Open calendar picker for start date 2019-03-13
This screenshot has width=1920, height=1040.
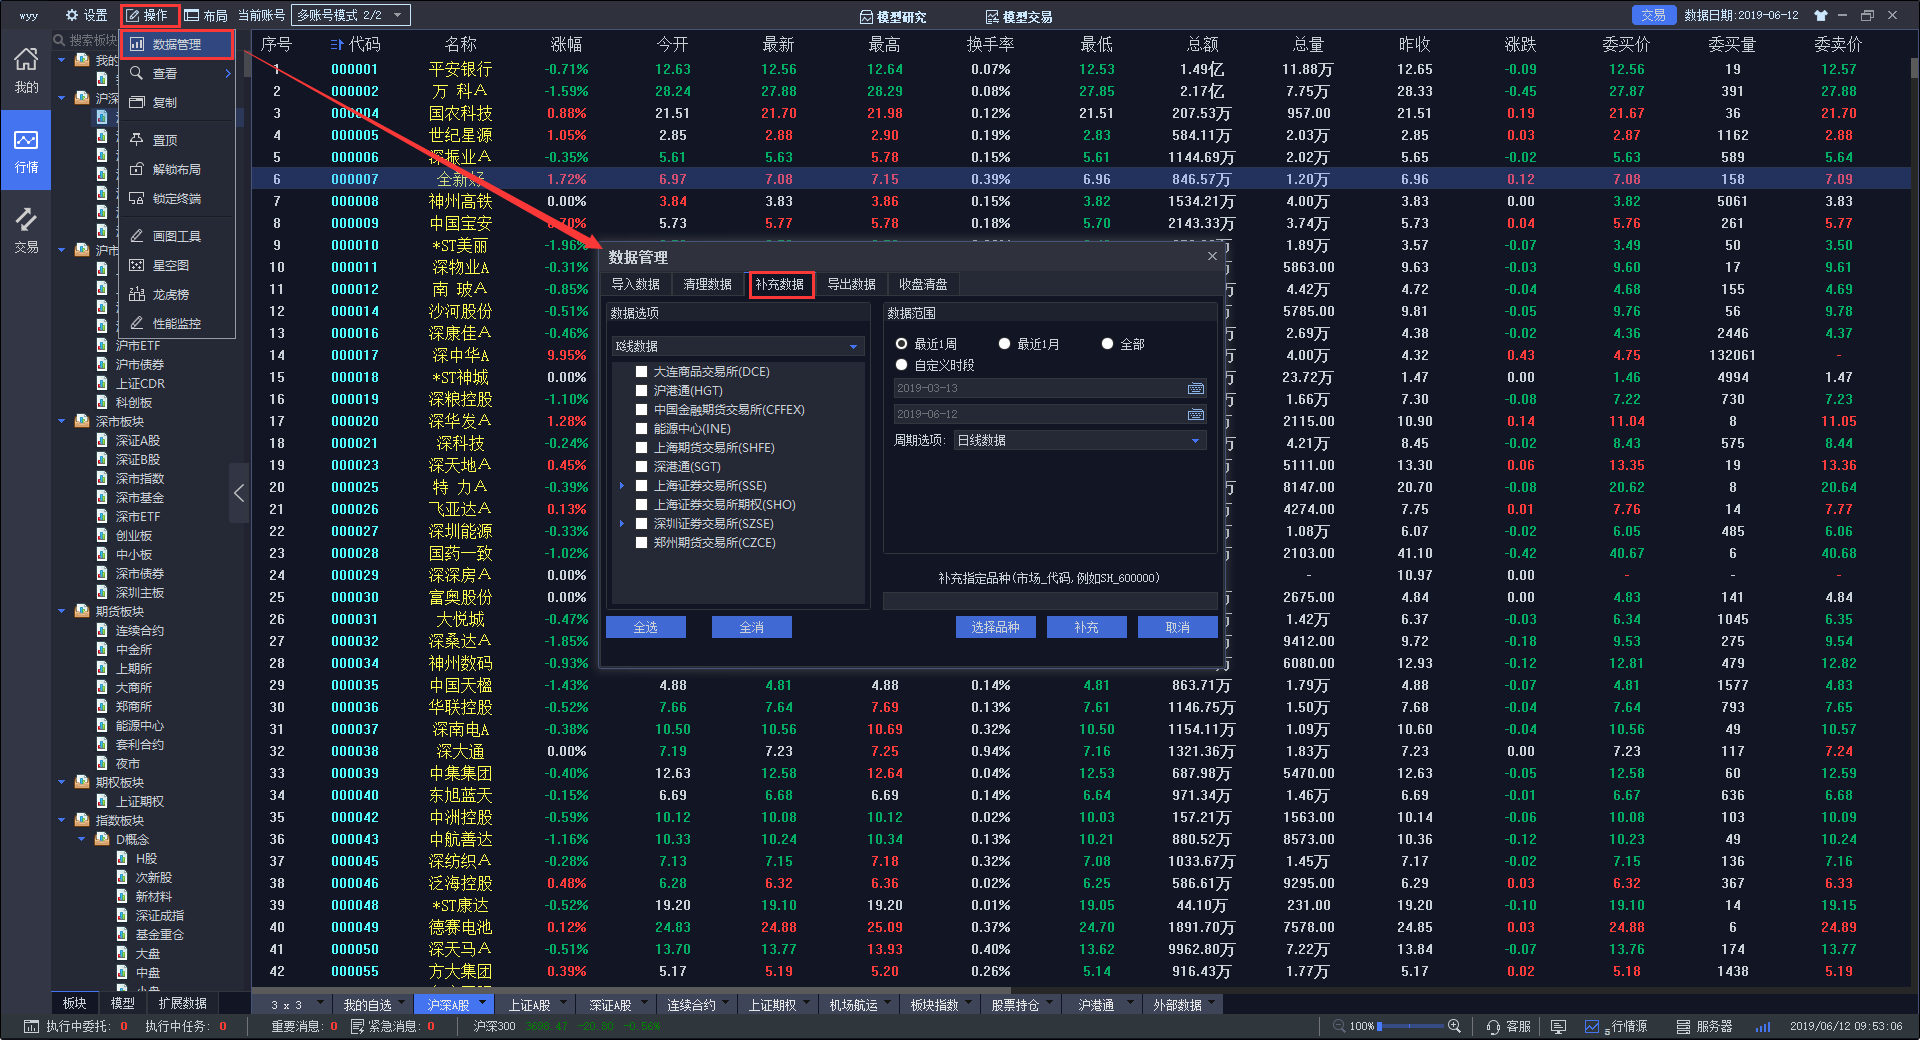1195,388
